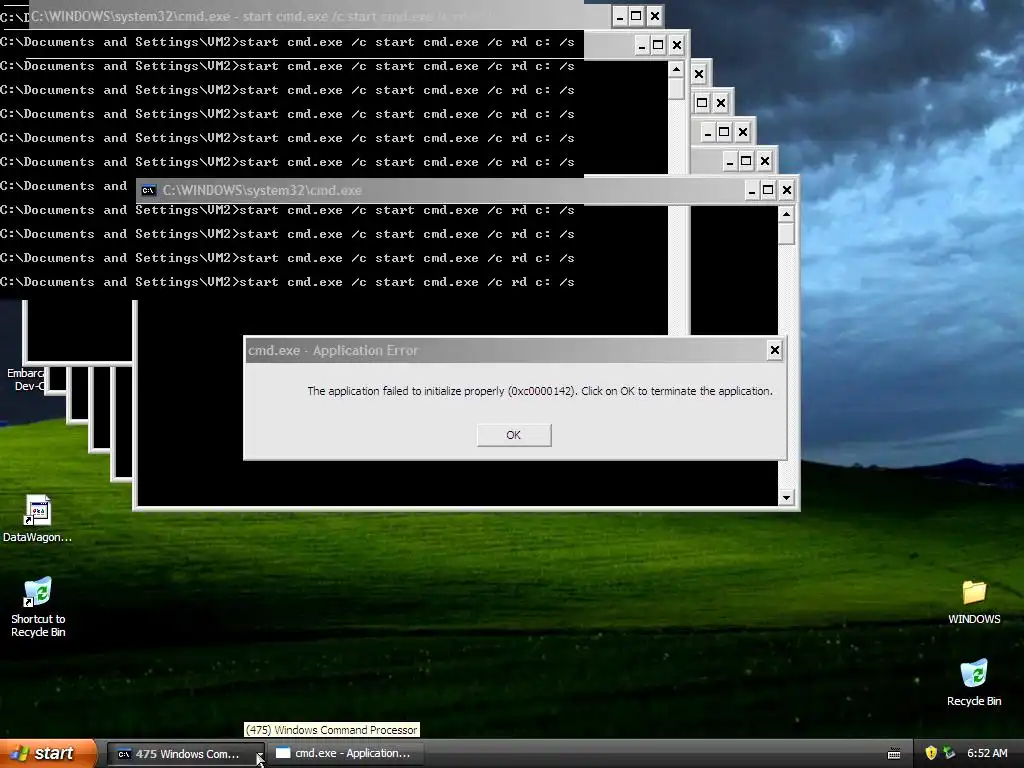The width and height of the screenshot is (1024, 768).
Task: Switch to cmd.exe - Application taskbar button
Action: tap(345, 754)
